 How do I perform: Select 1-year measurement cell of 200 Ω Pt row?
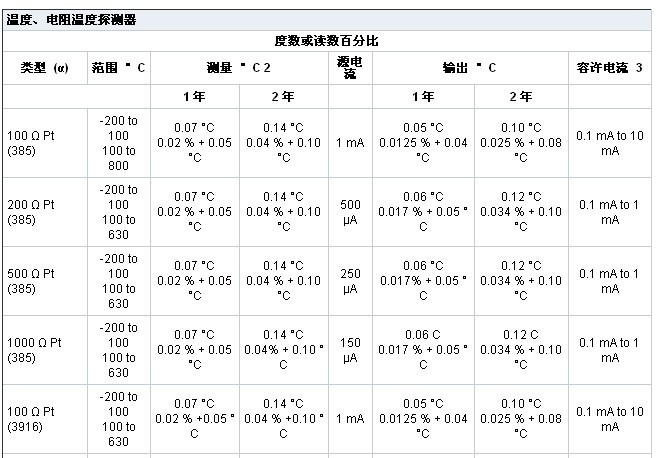(x=195, y=212)
